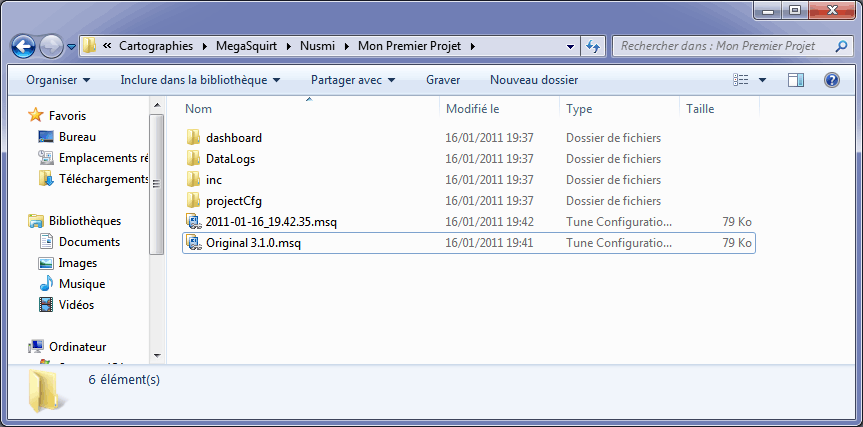The image size is (863, 427).
Task: Click the change view icon in toolbar
Action: coord(741,80)
